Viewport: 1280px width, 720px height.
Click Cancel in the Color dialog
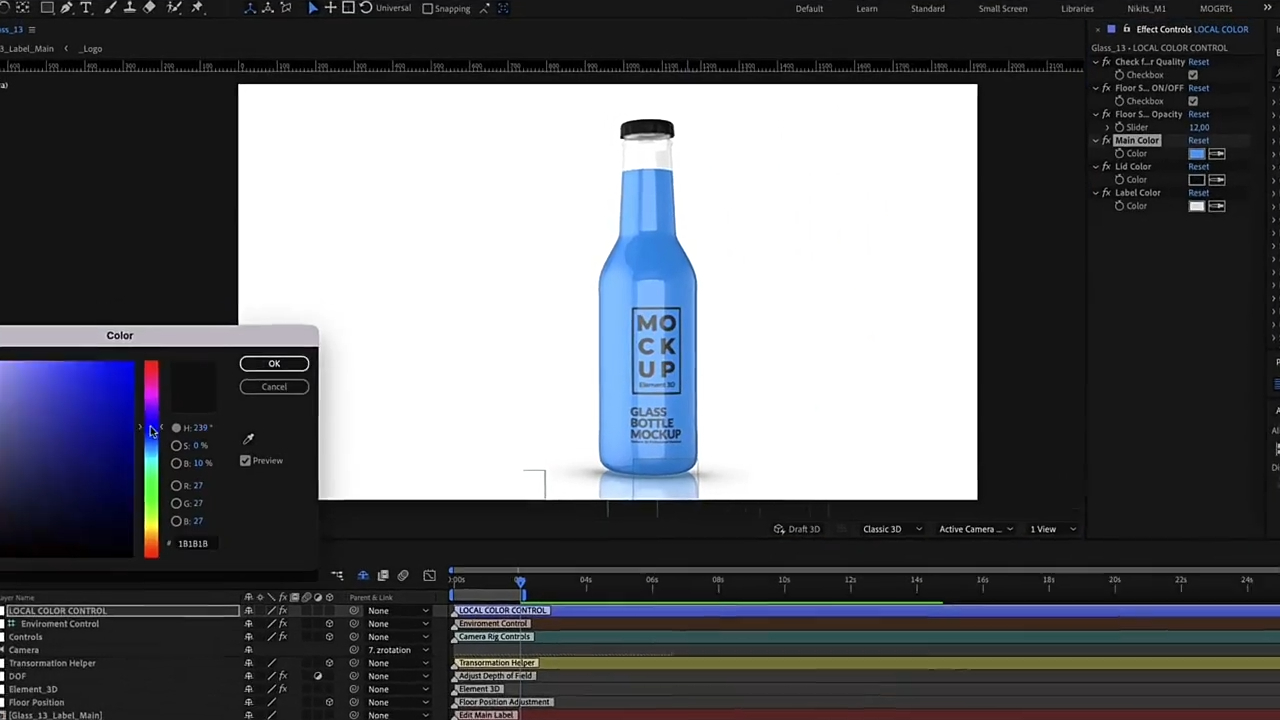tap(274, 387)
